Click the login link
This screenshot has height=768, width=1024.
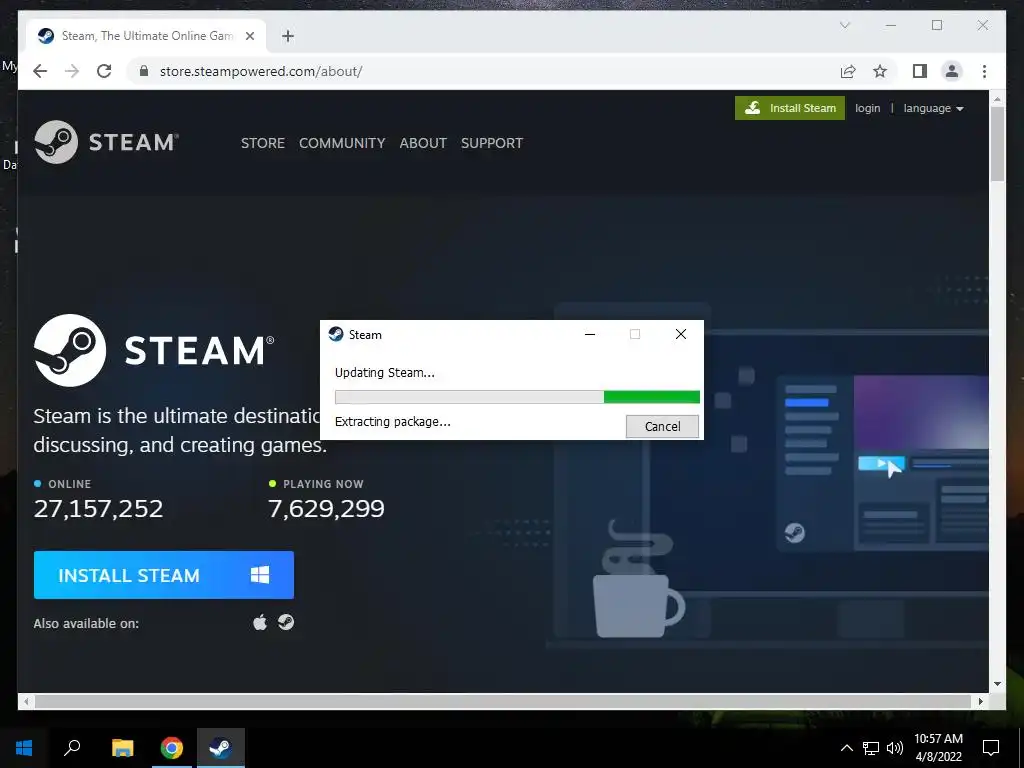pos(867,108)
